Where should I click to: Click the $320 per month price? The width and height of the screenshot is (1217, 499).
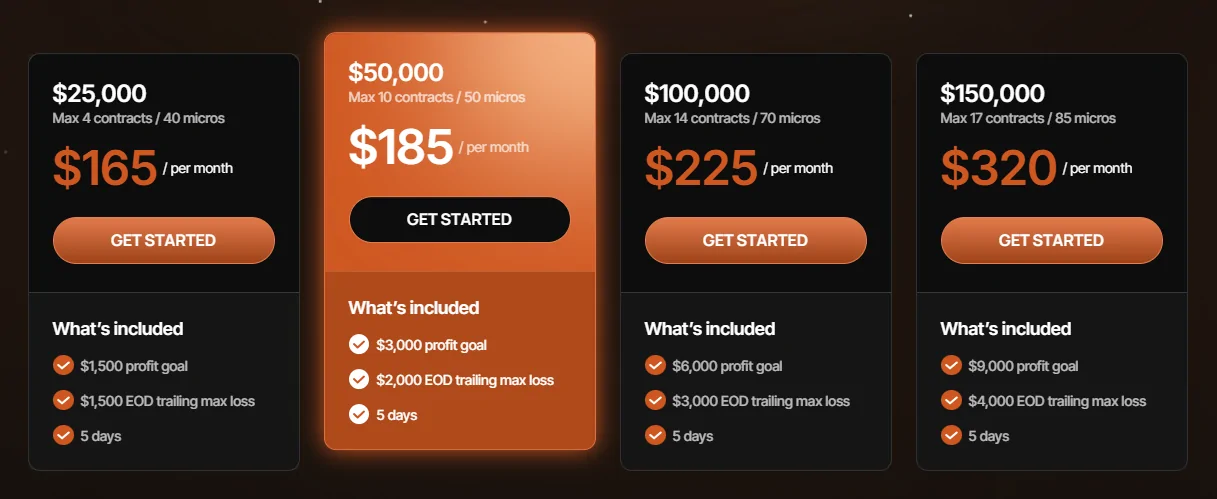[998, 168]
